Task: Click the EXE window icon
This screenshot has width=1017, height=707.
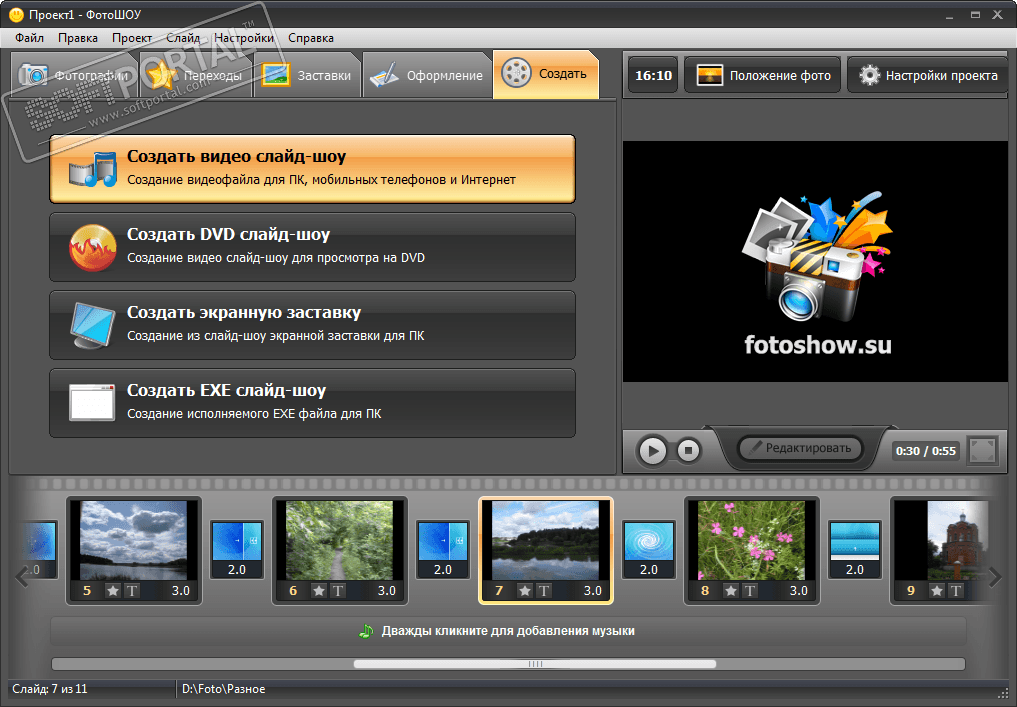Action: (x=93, y=403)
